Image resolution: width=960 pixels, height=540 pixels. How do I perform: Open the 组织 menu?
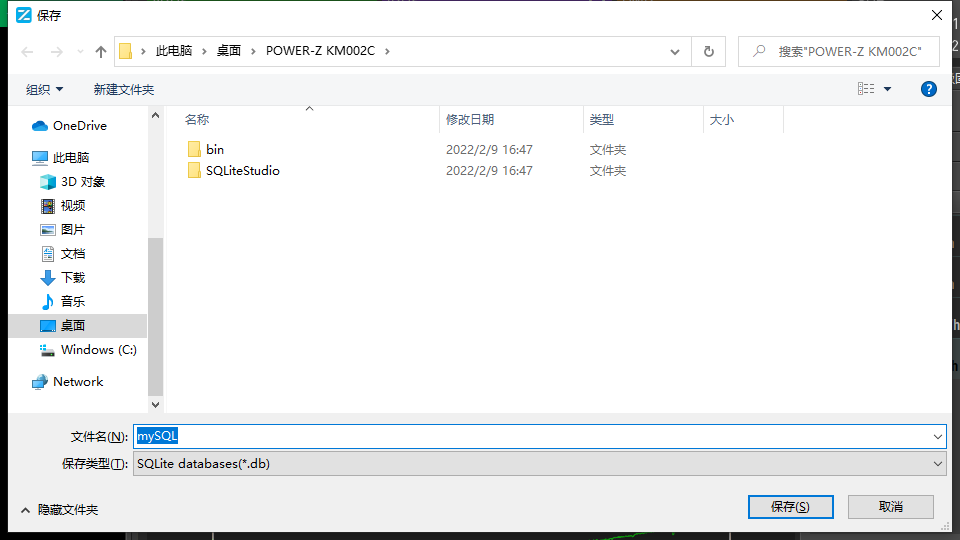(45, 89)
